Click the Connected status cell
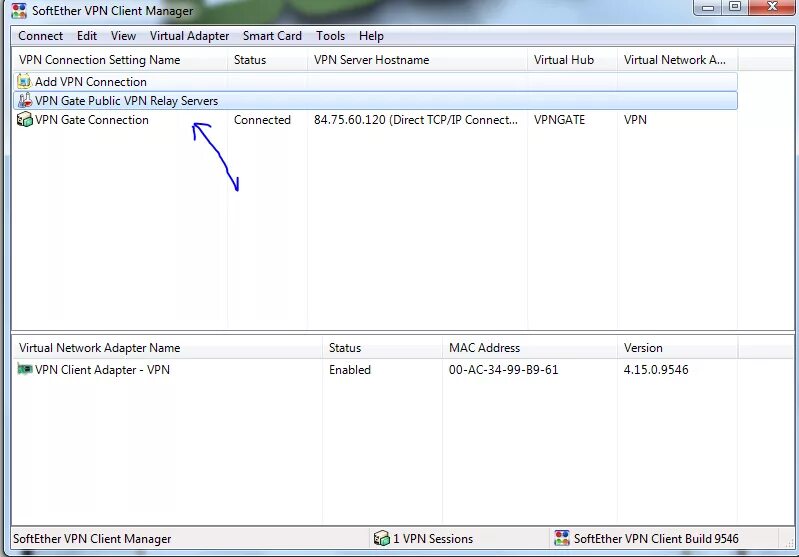The width and height of the screenshot is (799, 557). point(262,120)
